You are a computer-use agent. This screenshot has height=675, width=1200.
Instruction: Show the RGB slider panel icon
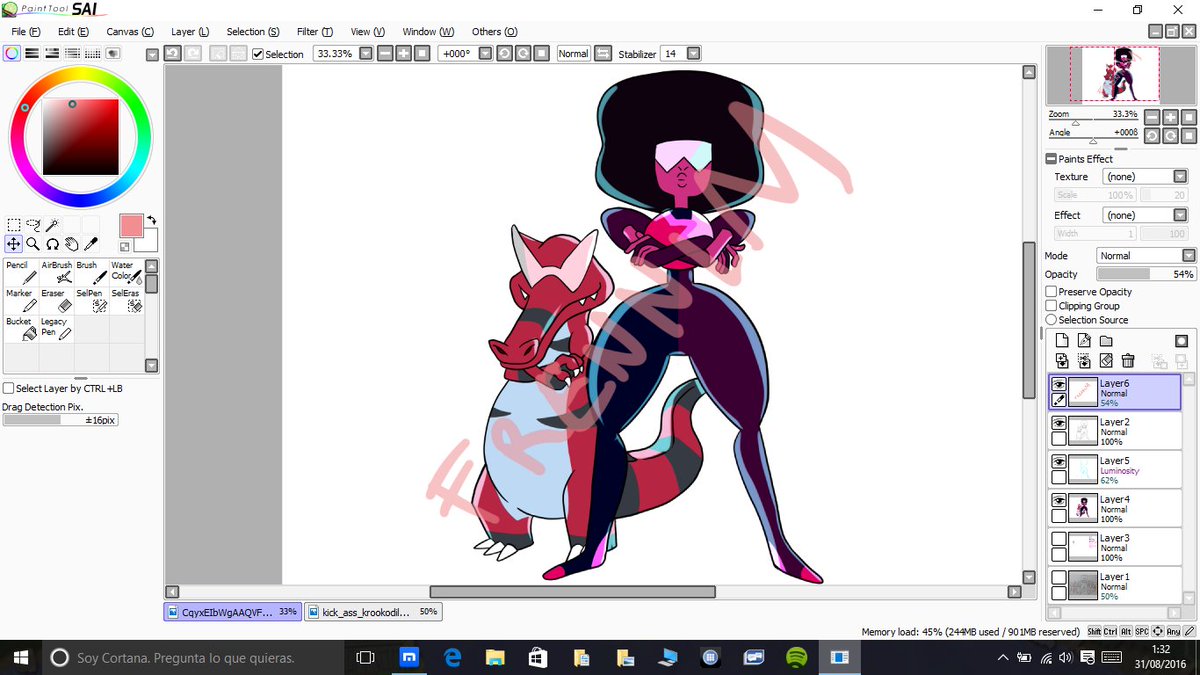(32, 53)
